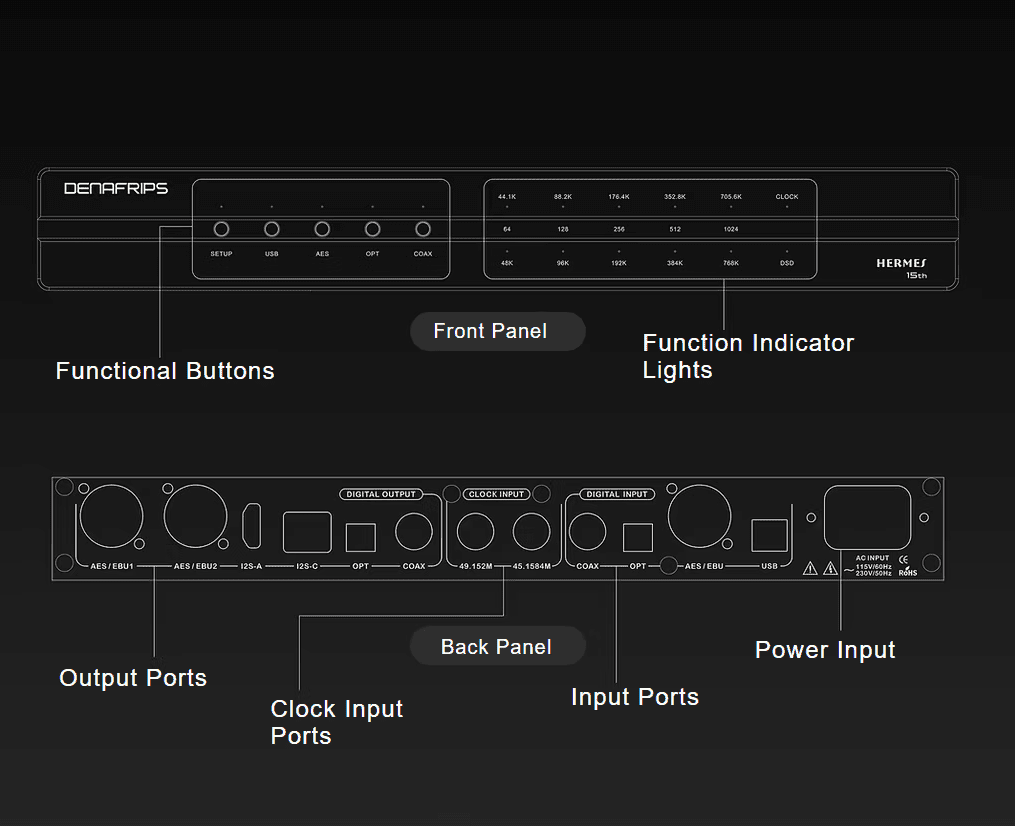Click the 768K indicator label
This screenshot has width=1015, height=826.
731,263
